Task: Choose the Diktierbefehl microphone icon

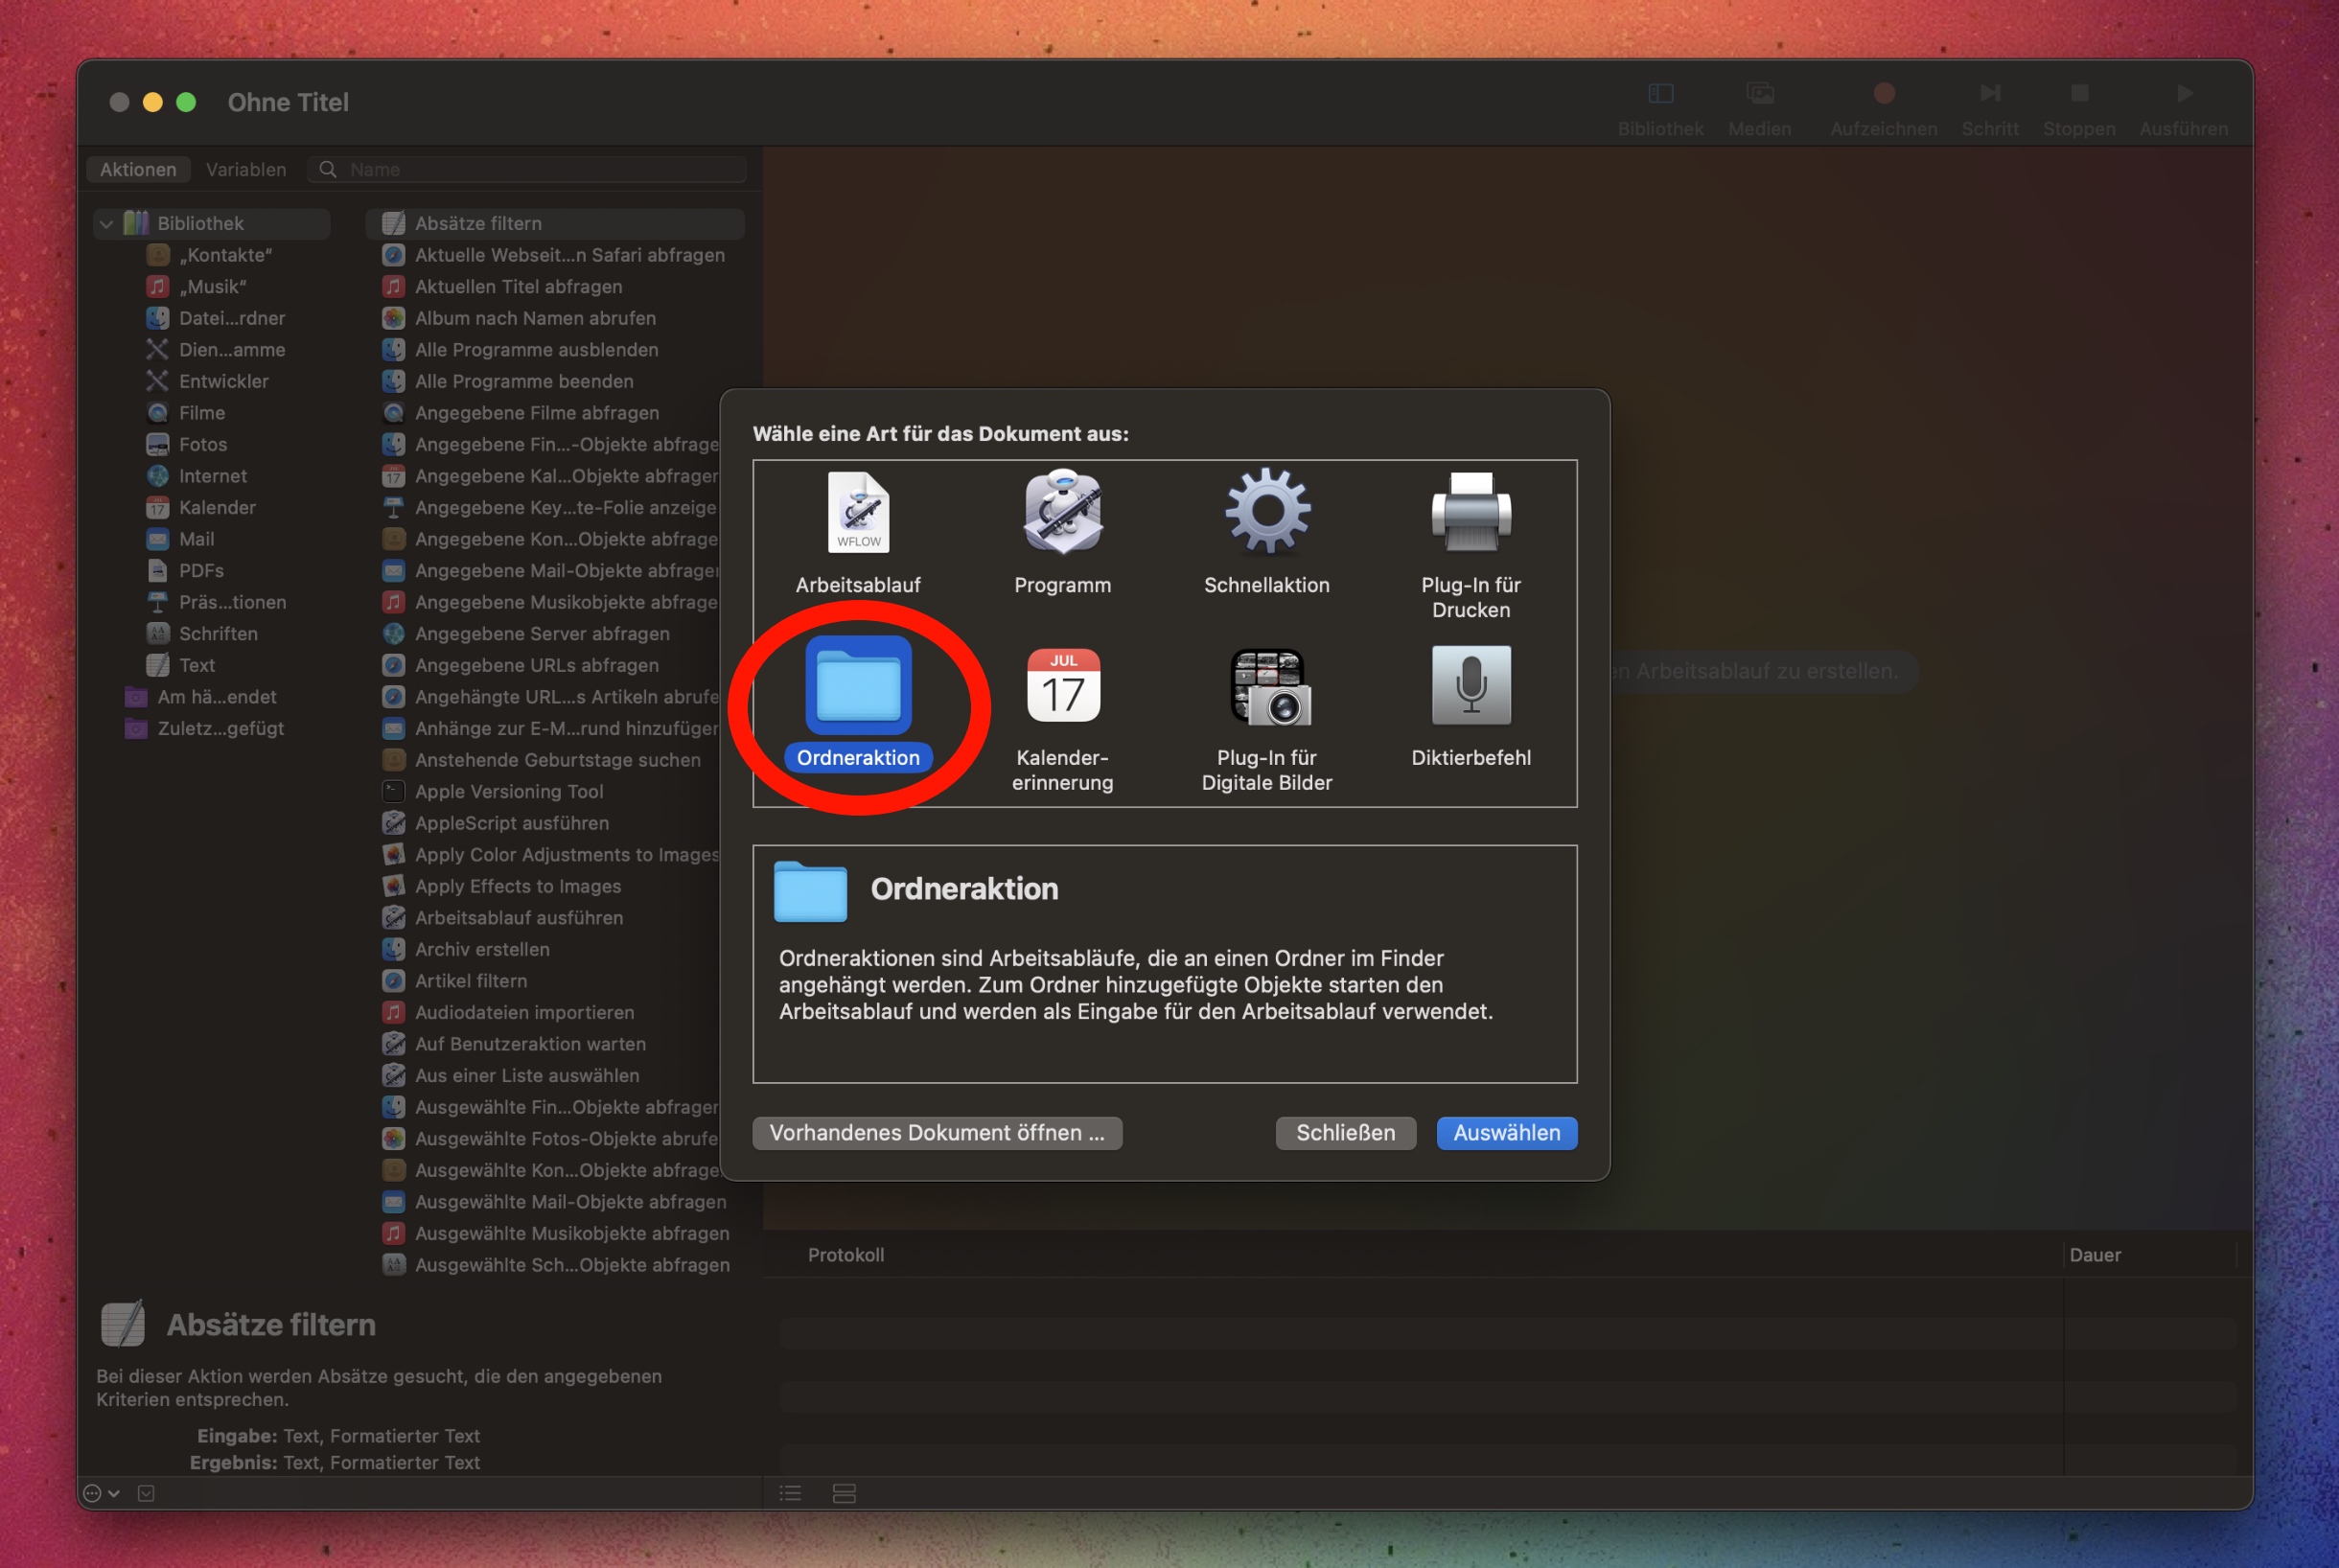Action: pyautogui.click(x=1471, y=685)
